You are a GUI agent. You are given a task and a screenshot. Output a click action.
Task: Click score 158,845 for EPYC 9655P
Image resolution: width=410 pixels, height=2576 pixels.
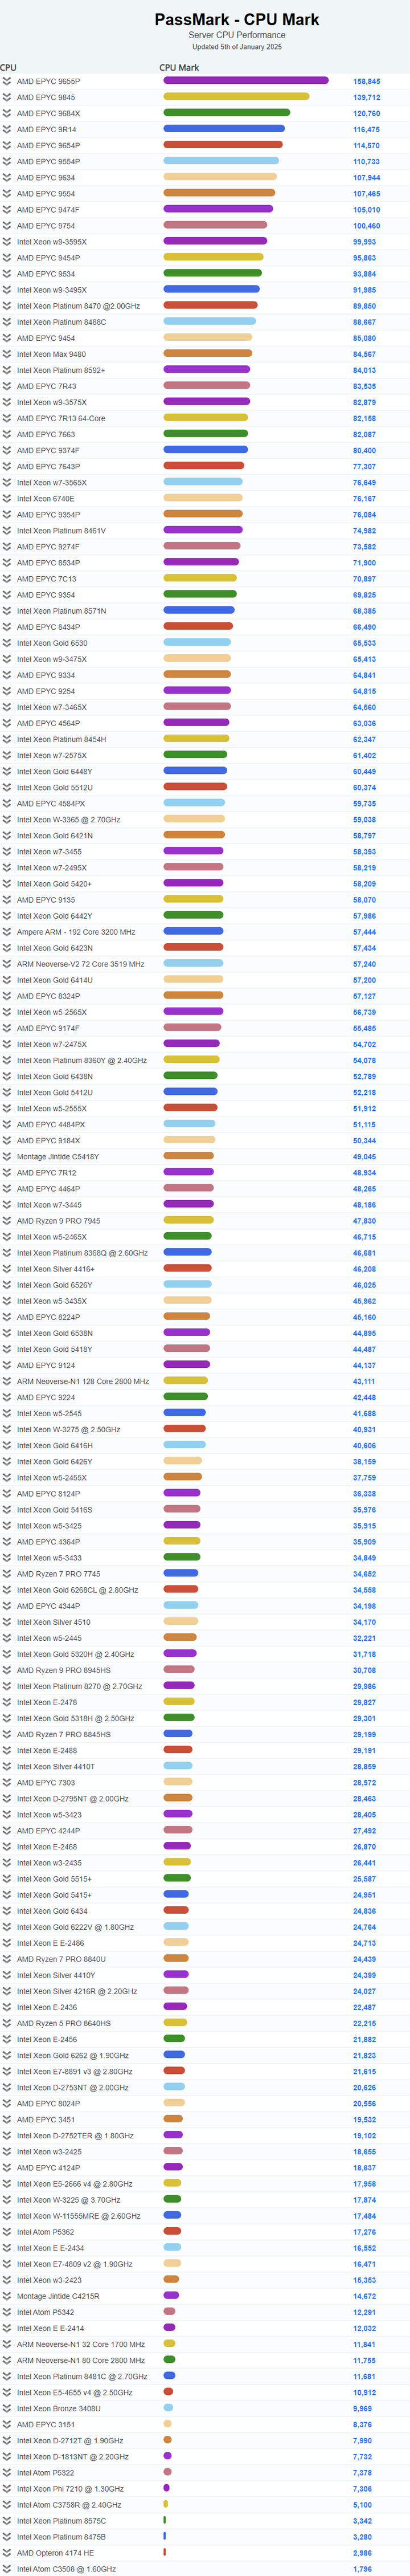point(366,81)
